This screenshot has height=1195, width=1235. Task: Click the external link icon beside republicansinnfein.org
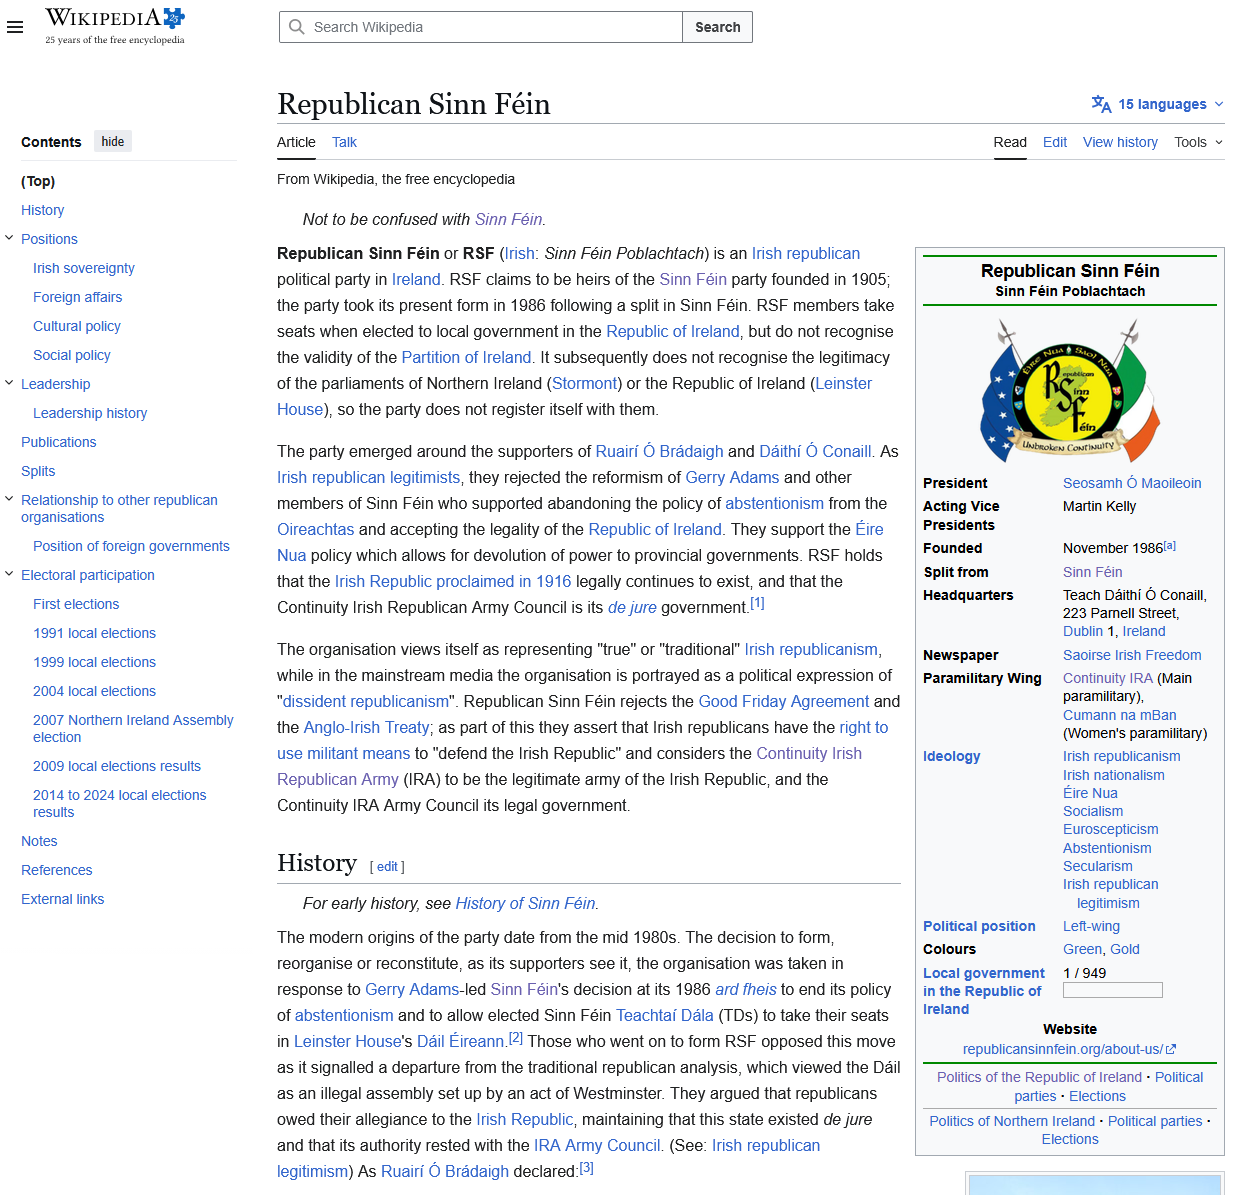point(1171,1049)
